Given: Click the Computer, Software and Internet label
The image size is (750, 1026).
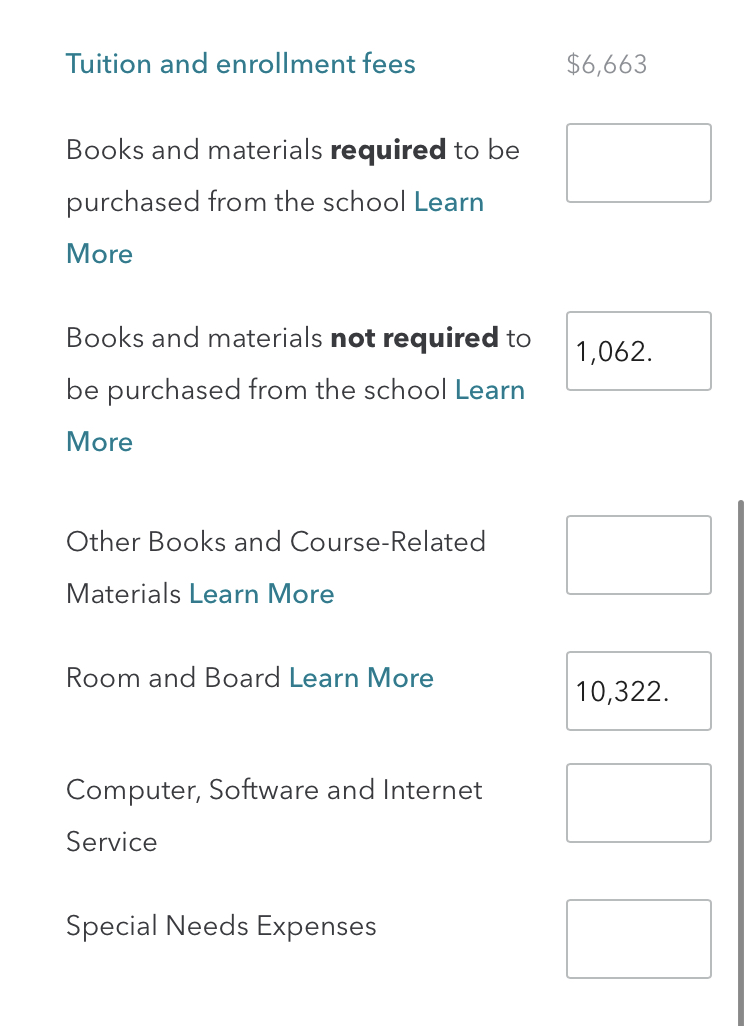Looking at the screenshot, I should point(274,791).
